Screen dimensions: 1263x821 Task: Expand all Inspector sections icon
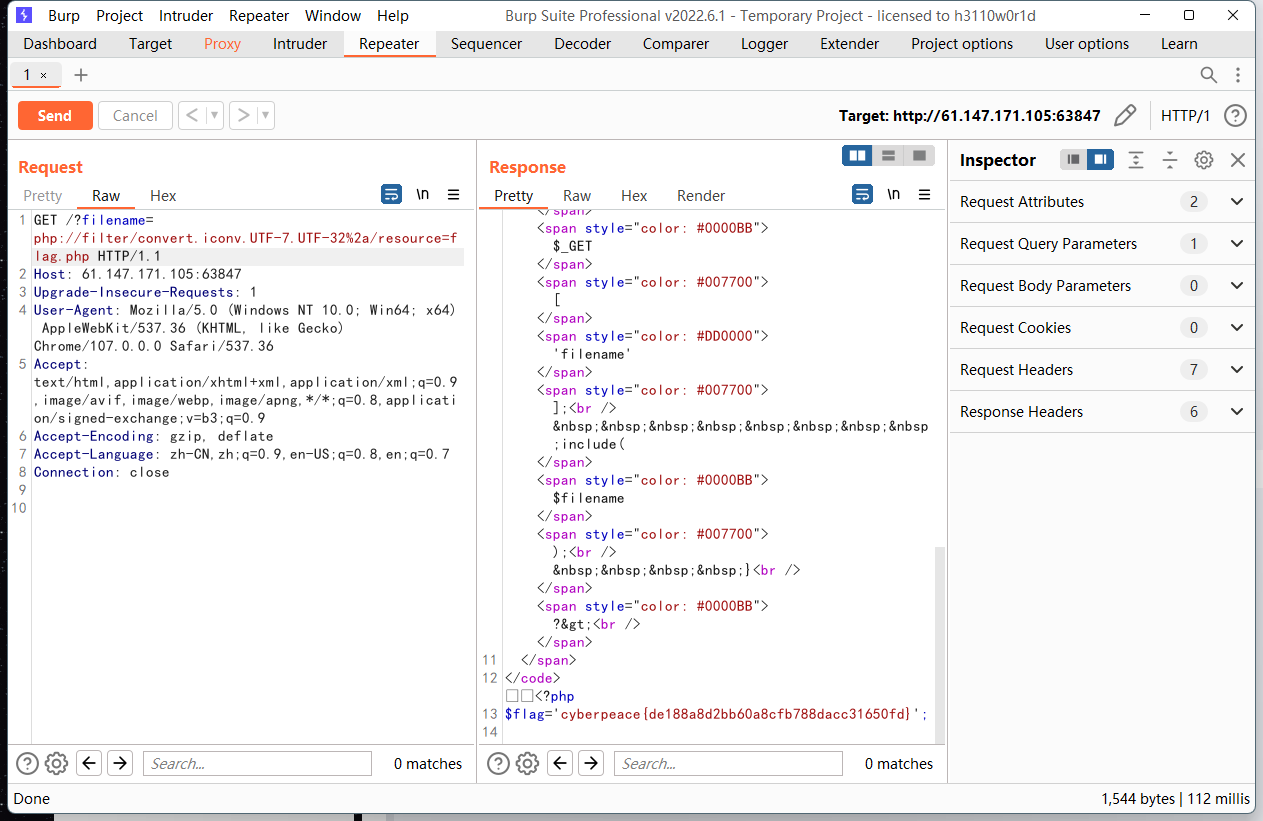click(1136, 160)
